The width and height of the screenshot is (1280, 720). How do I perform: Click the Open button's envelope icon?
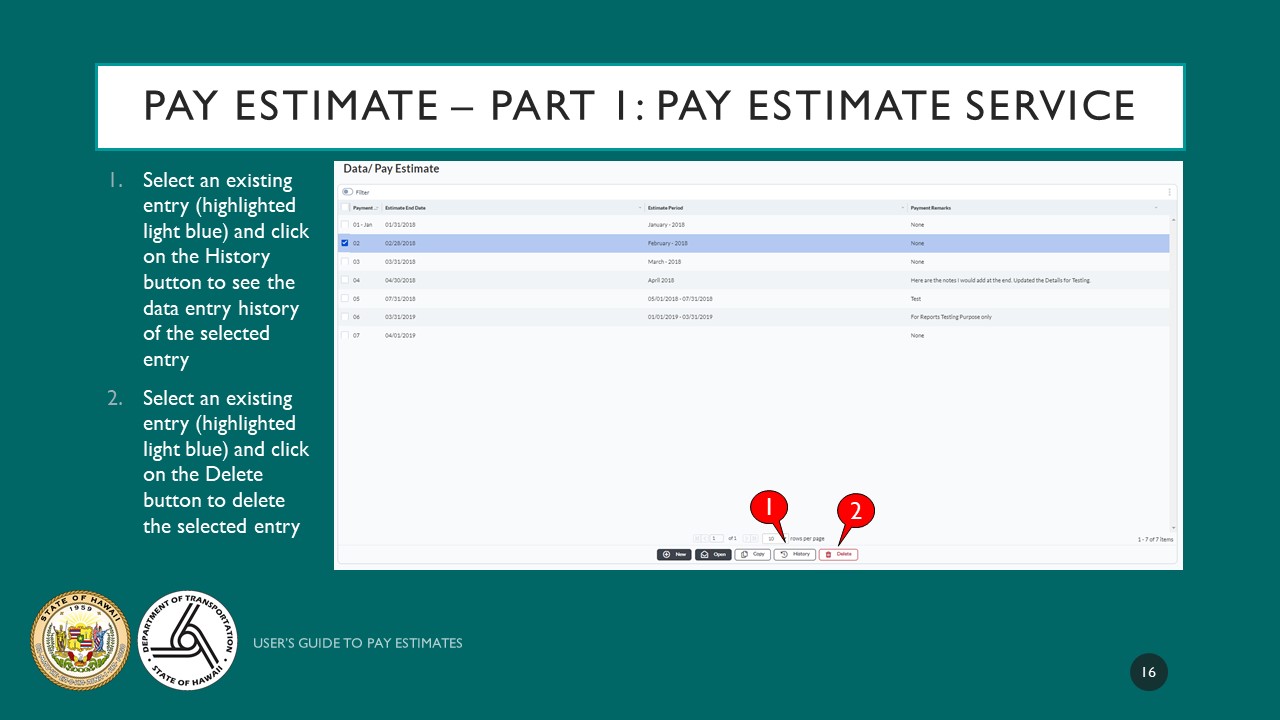pos(705,554)
